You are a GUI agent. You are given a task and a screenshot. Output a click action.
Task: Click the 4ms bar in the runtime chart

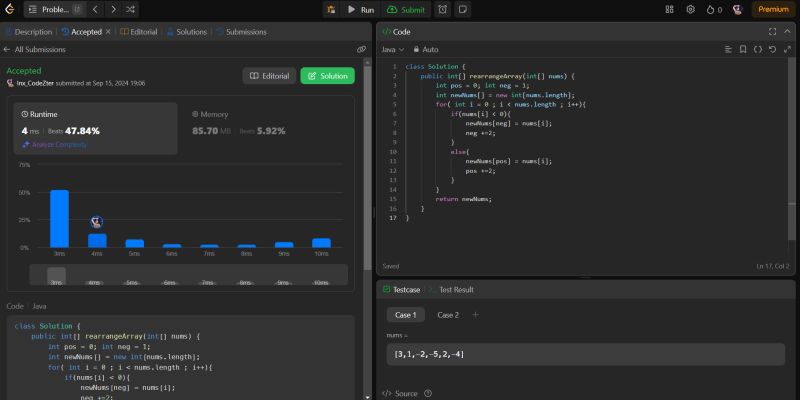click(x=97, y=241)
